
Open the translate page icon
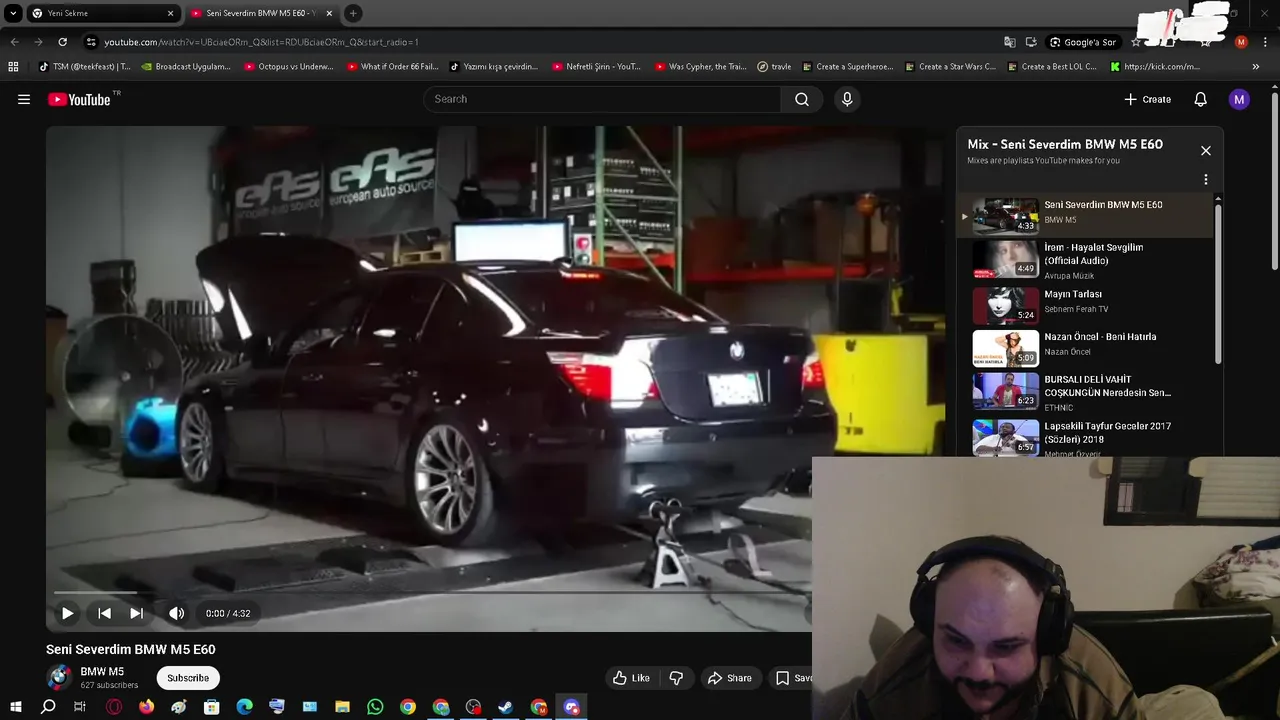tap(1009, 42)
